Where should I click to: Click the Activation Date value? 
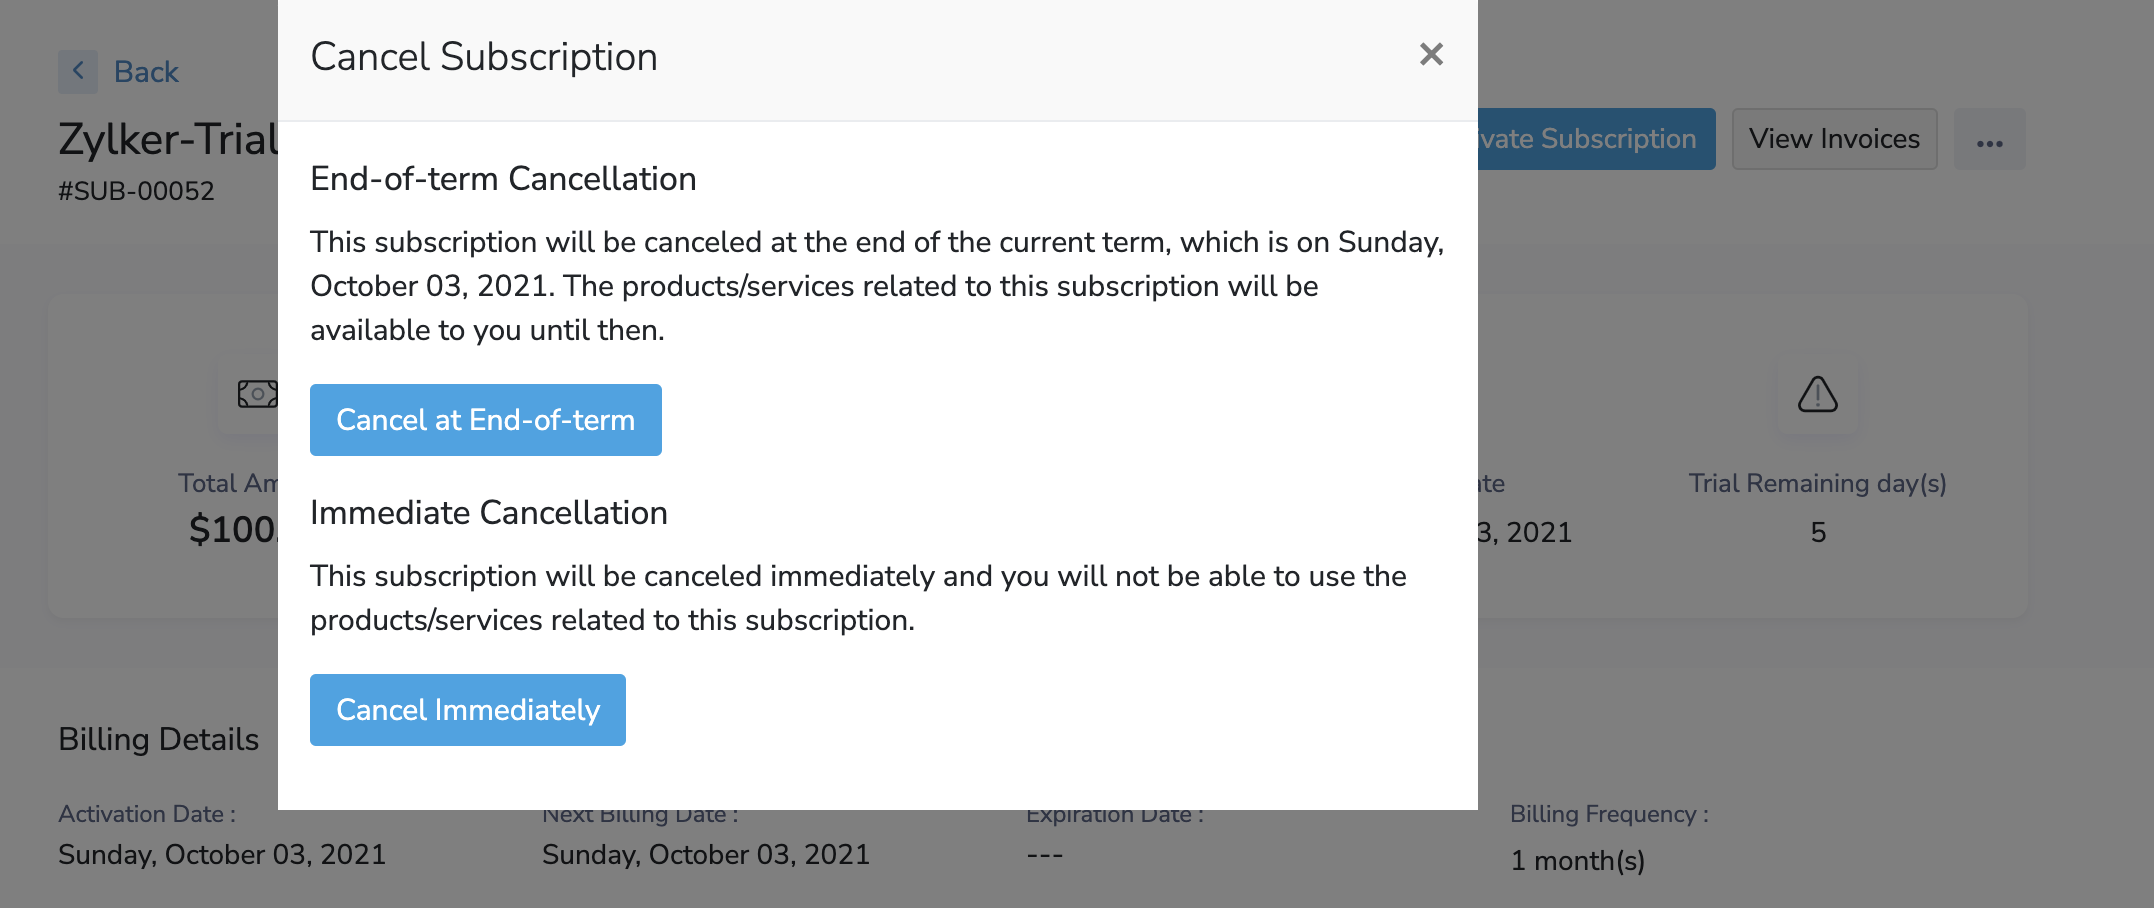222,855
